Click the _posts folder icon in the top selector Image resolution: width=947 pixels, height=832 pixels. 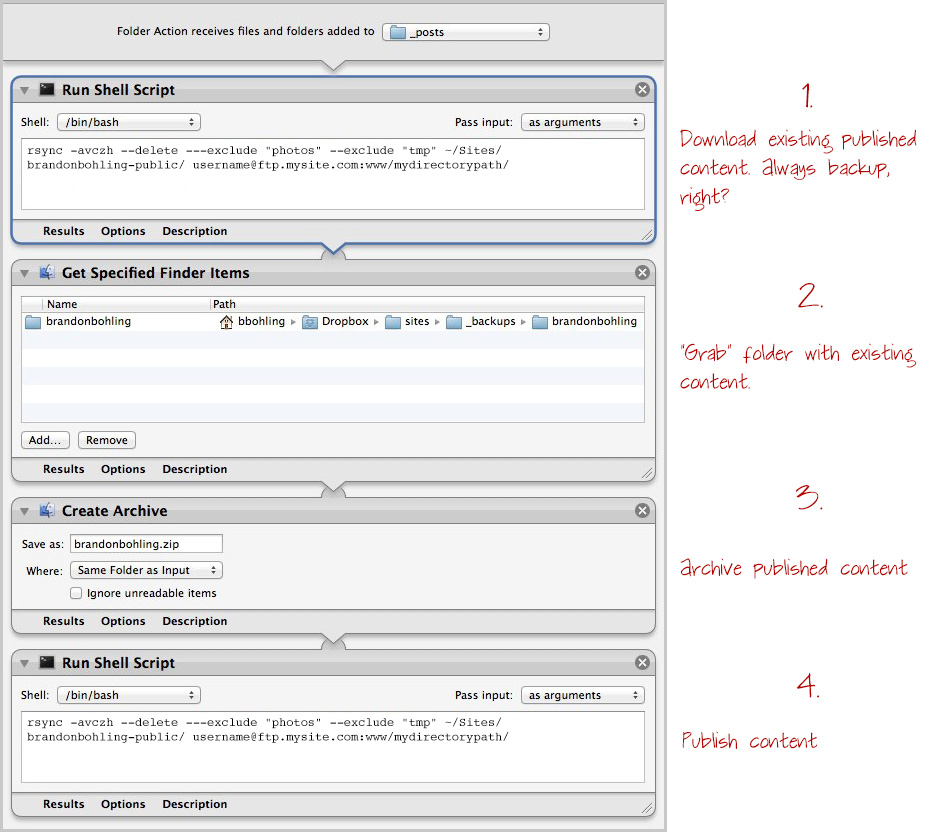[396, 31]
